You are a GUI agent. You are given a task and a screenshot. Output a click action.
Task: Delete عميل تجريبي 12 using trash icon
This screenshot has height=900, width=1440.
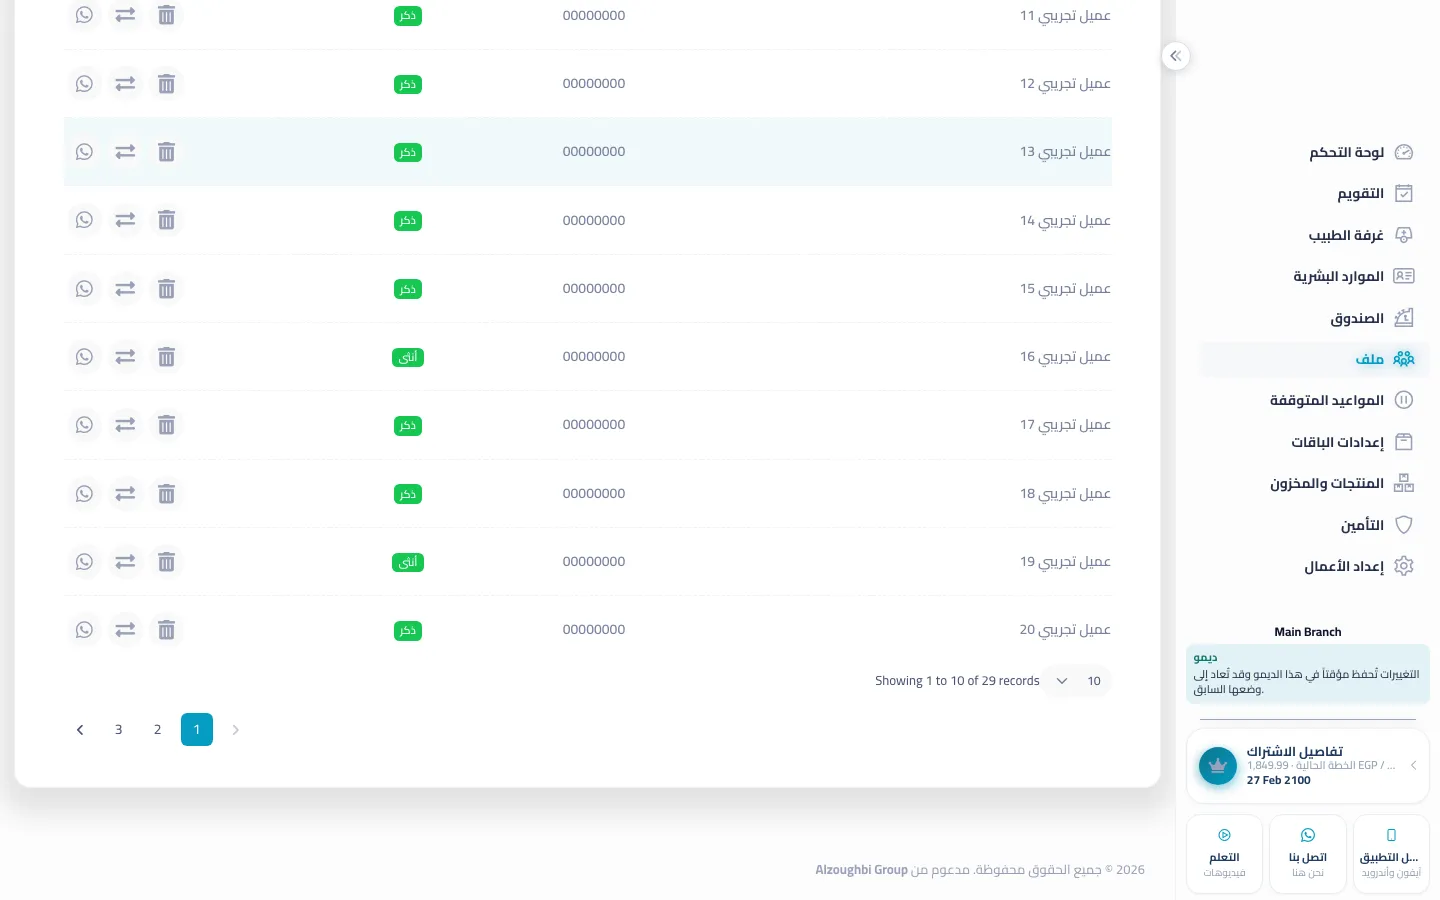tap(166, 84)
